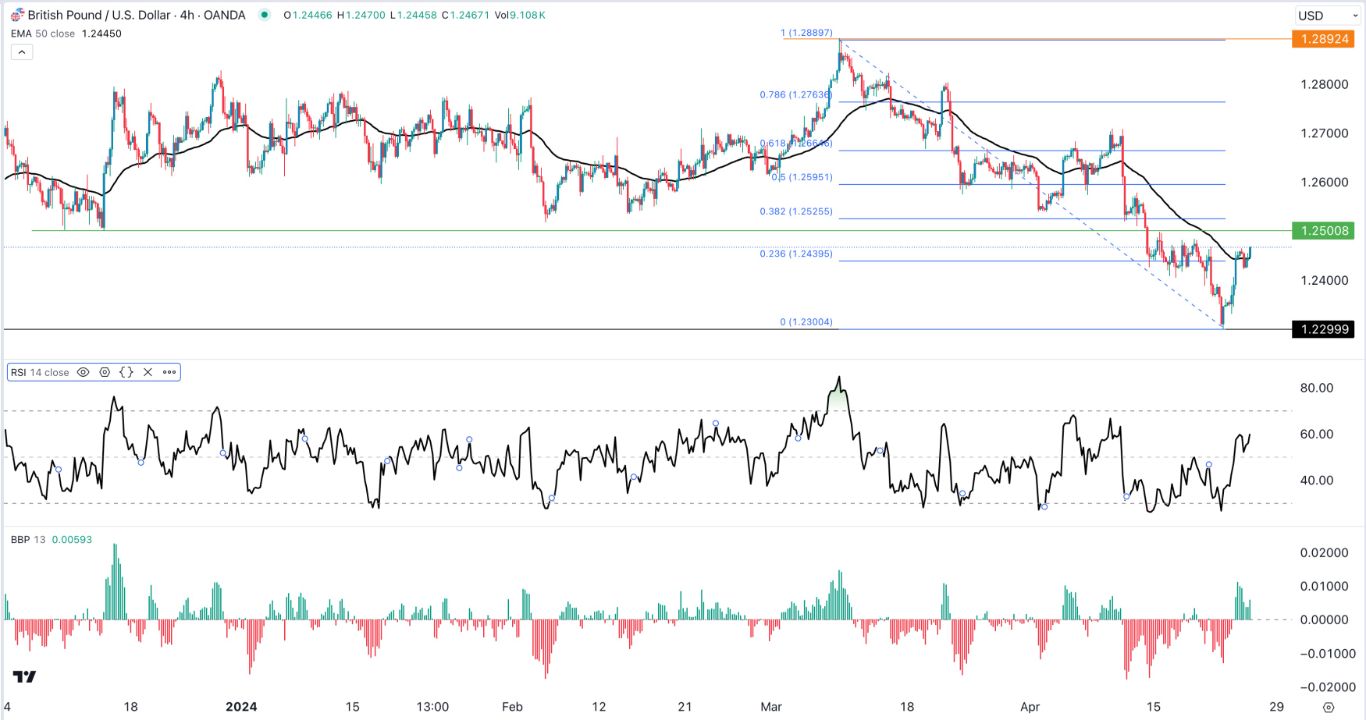Remove the RSI indicator via its X icon

click(x=148, y=372)
